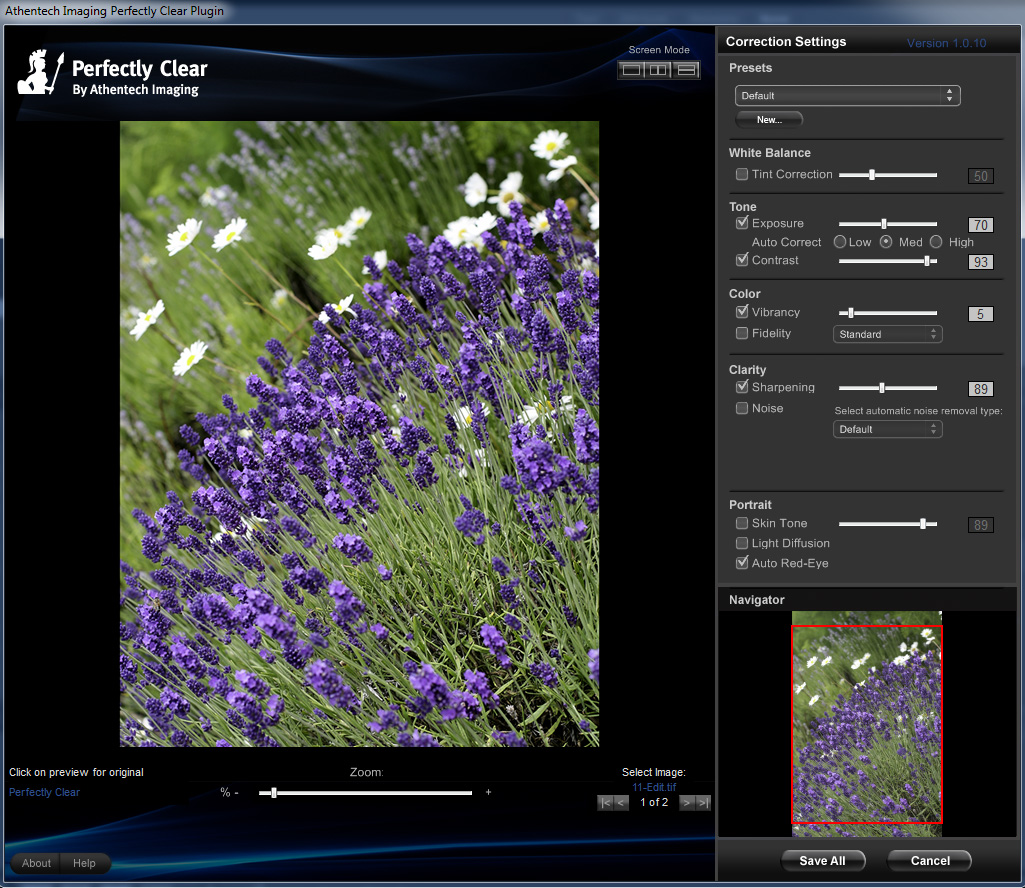Choose Med auto correct radio button
The height and width of the screenshot is (888, 1025).
(x=886, y=242)
